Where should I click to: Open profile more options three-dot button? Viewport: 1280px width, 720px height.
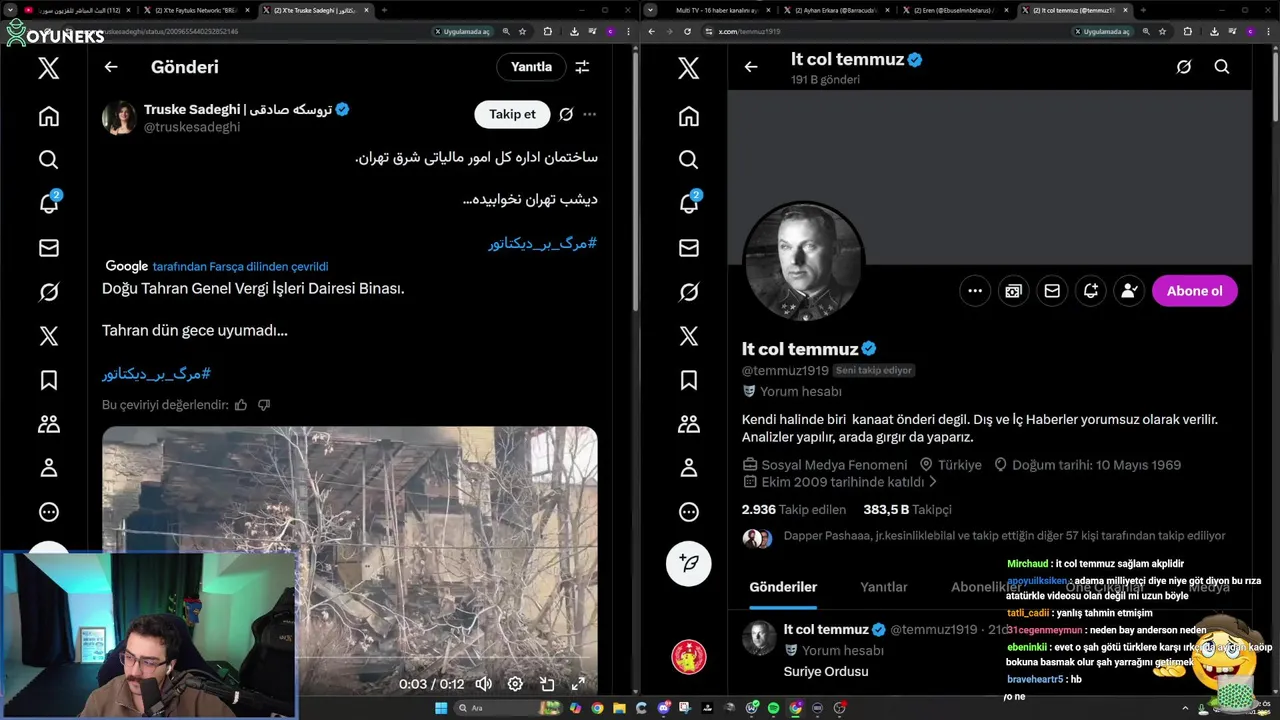pyautogui.click(x=975, y=291)
